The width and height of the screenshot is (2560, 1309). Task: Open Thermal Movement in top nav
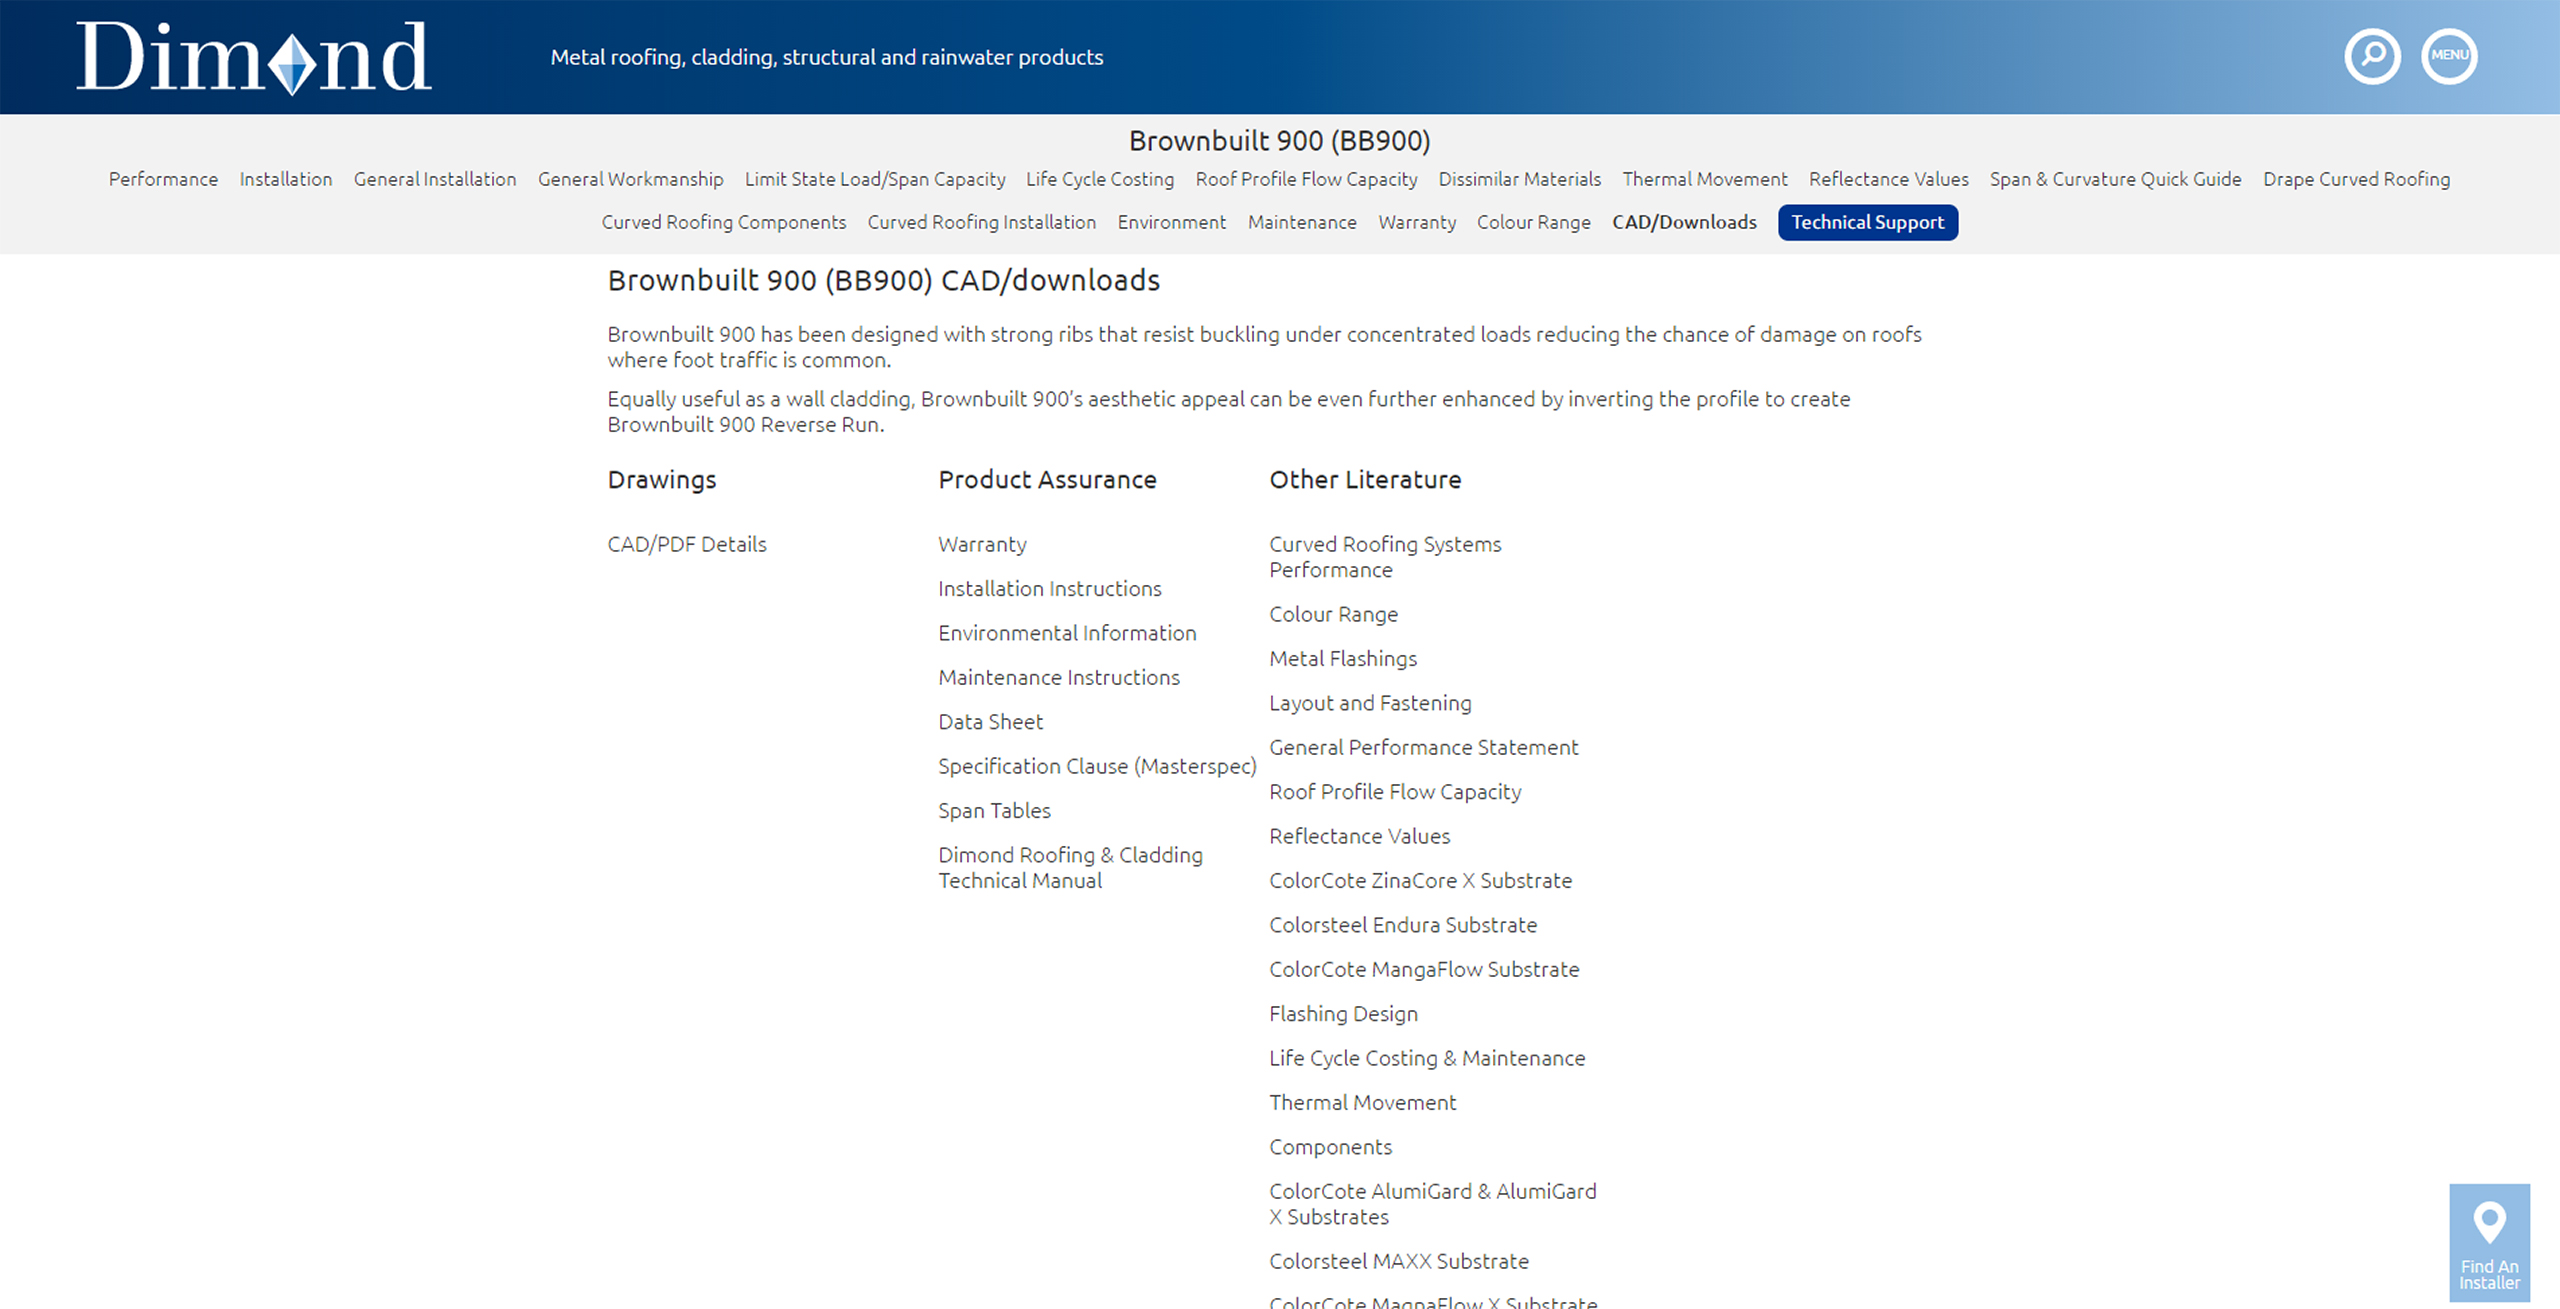[x=1705, y=179]
